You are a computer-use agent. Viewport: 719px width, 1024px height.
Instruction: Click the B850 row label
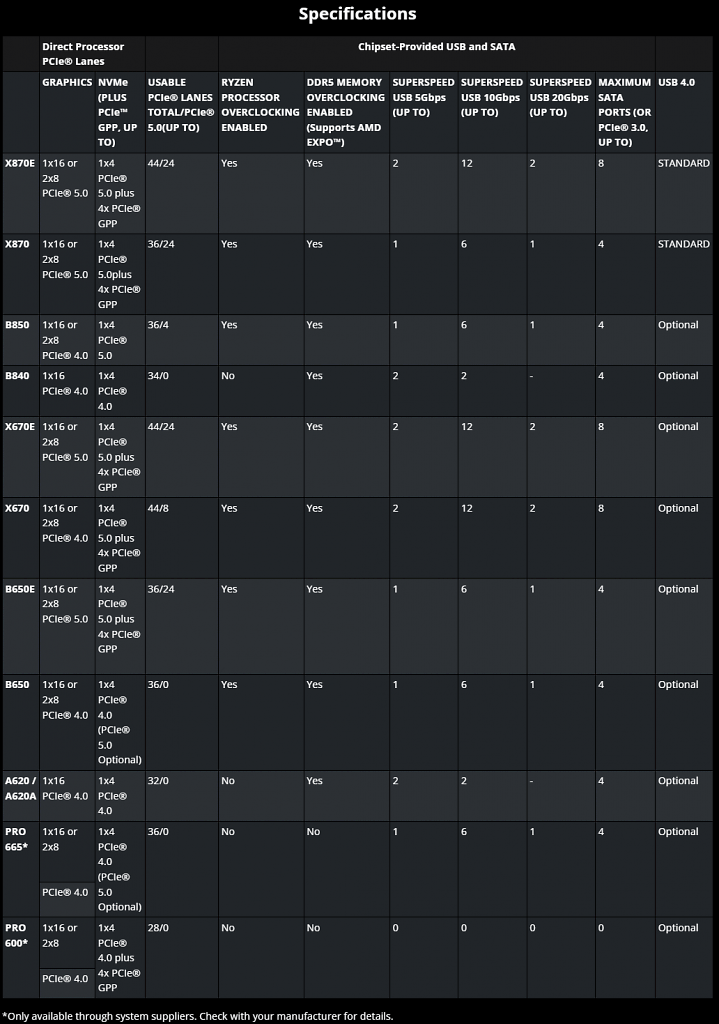coord(17,325)
